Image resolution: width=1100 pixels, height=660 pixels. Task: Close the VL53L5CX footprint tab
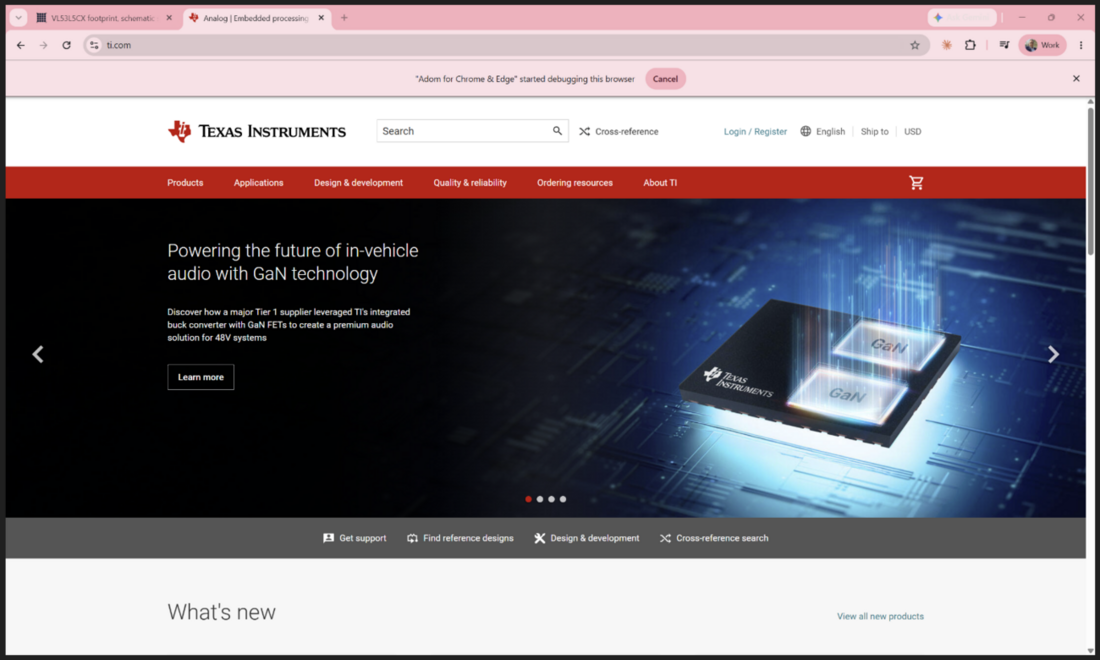tap(169, 18)
